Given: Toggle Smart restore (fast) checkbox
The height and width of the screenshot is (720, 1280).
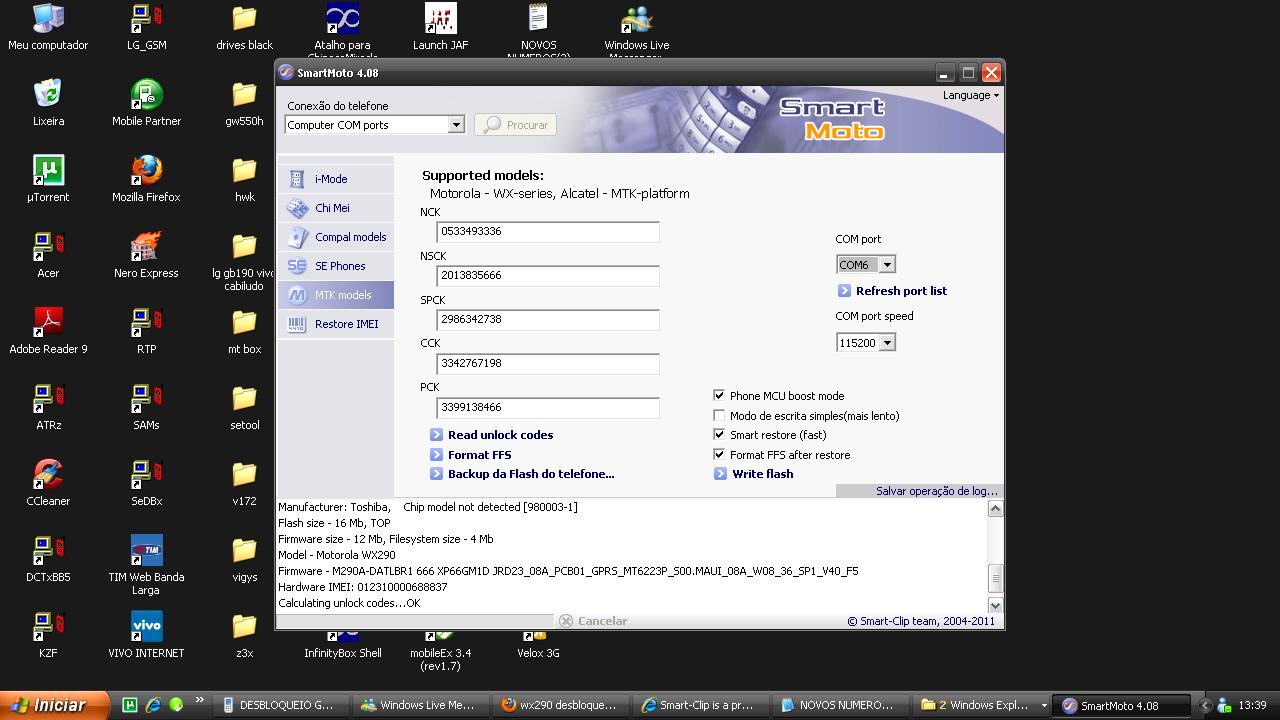Looking at the screenshot, I should pos(719,435).
